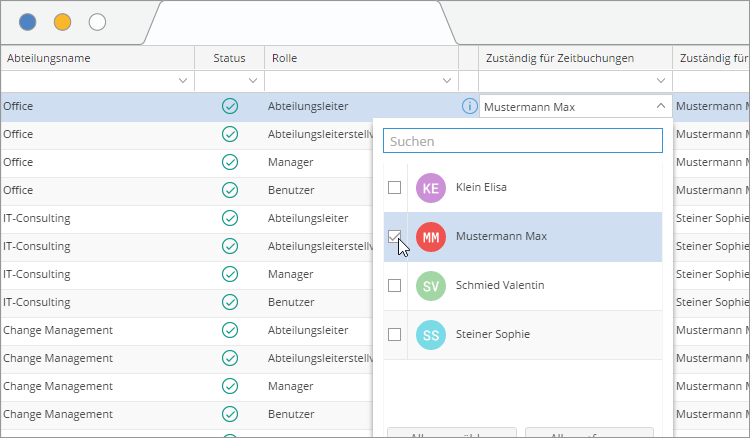Uncheck the Mustermann Max checkbox

point(395,237)
